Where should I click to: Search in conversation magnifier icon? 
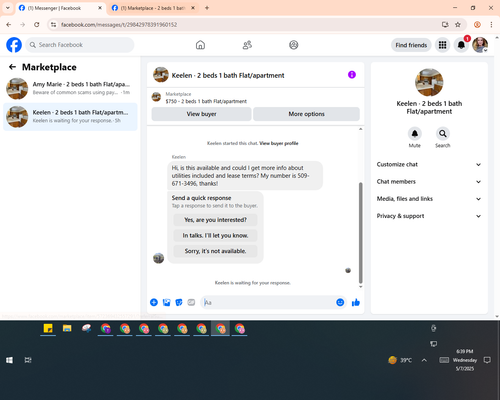coord(443,134)
